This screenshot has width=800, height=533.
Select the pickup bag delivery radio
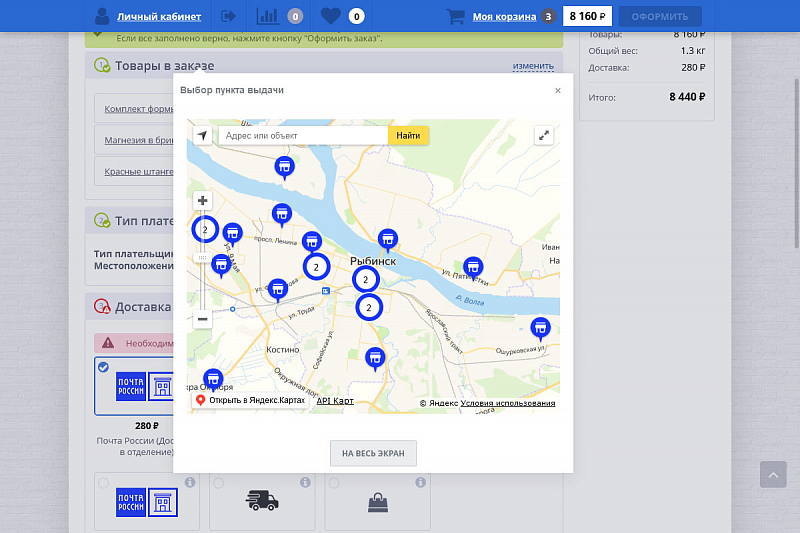334,483
